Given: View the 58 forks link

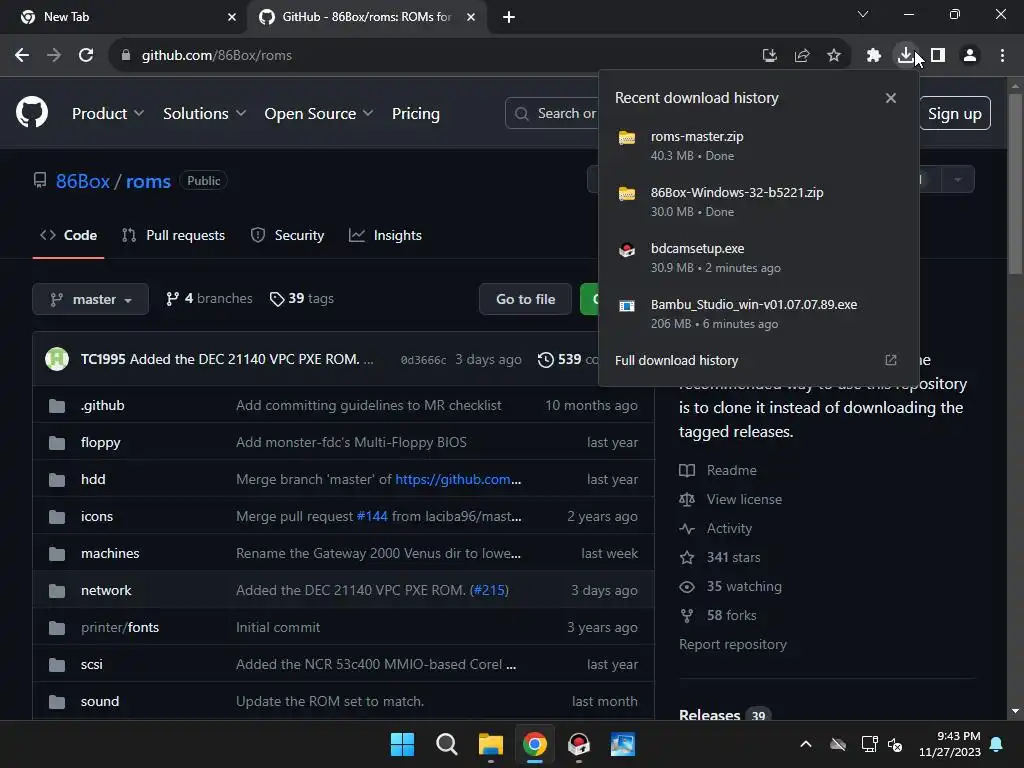Looking at the screenshot, I should pos(718,615).
